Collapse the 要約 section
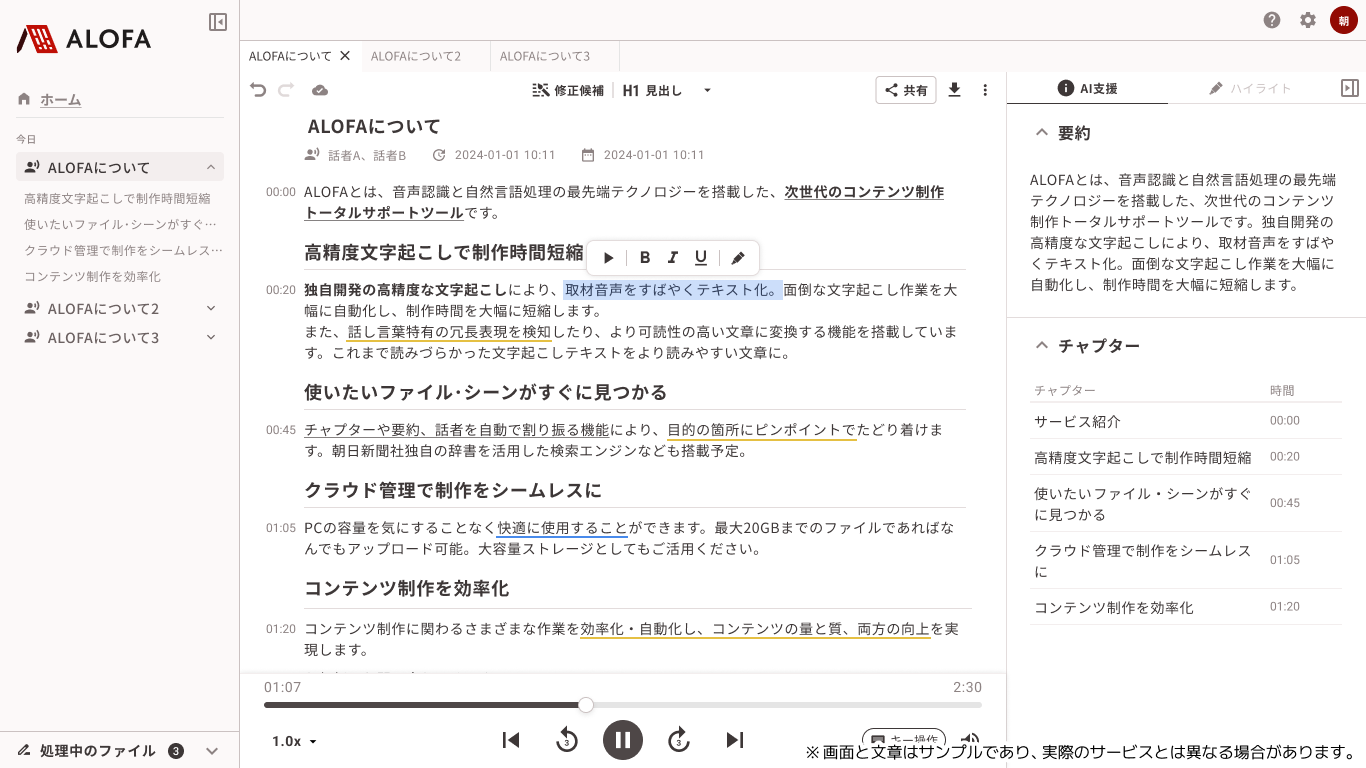 click(1041, 132)
